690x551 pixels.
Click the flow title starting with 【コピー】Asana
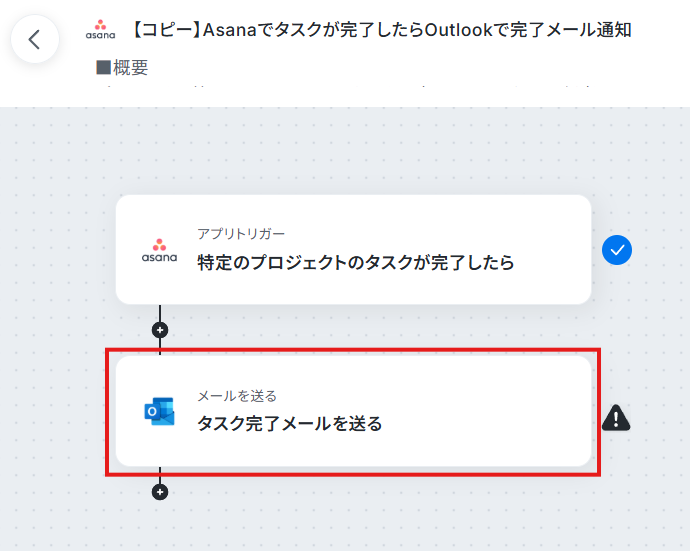pyautogui.click(x=381, y=30)
